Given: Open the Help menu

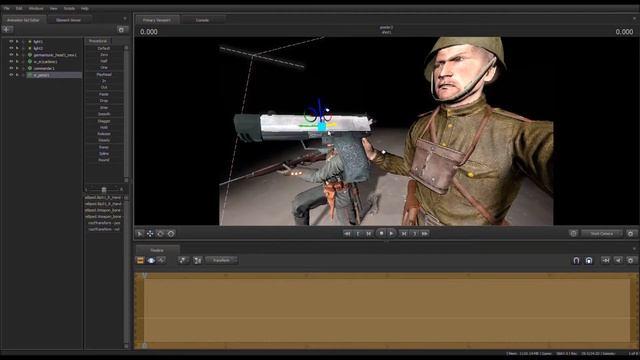Looking at the screenshot, I should tap(84, 8).
